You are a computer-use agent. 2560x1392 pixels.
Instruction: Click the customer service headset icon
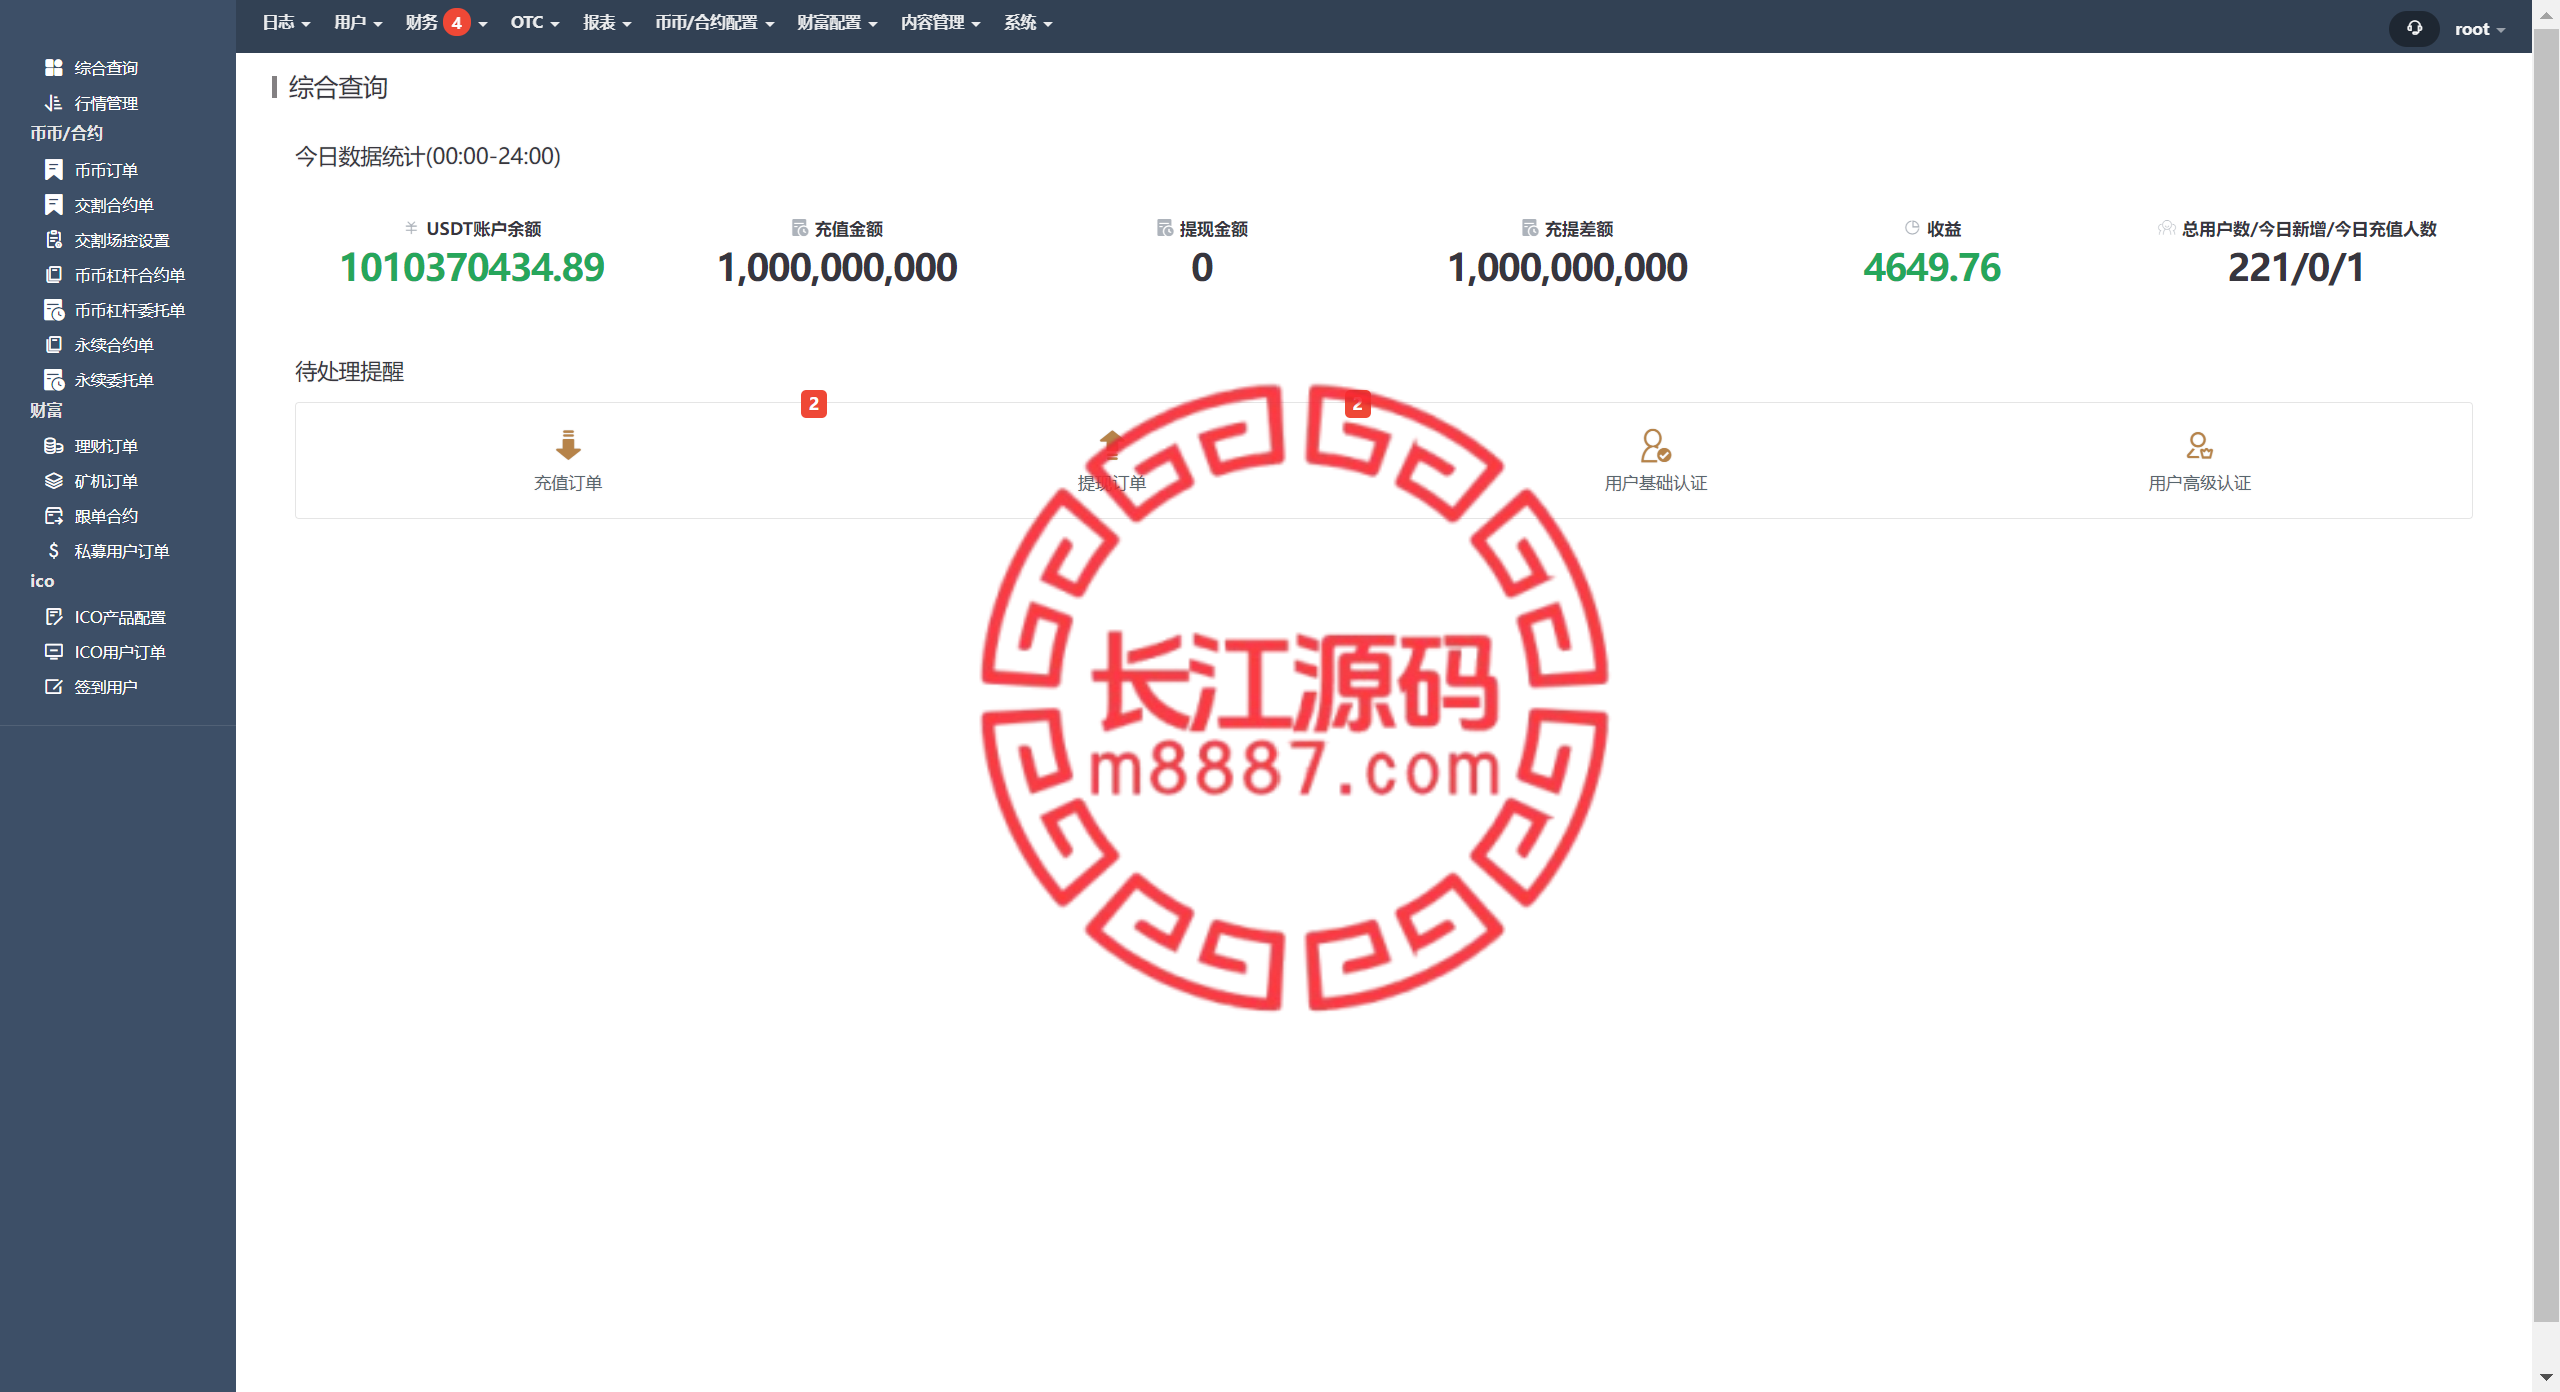[2414, 28]
